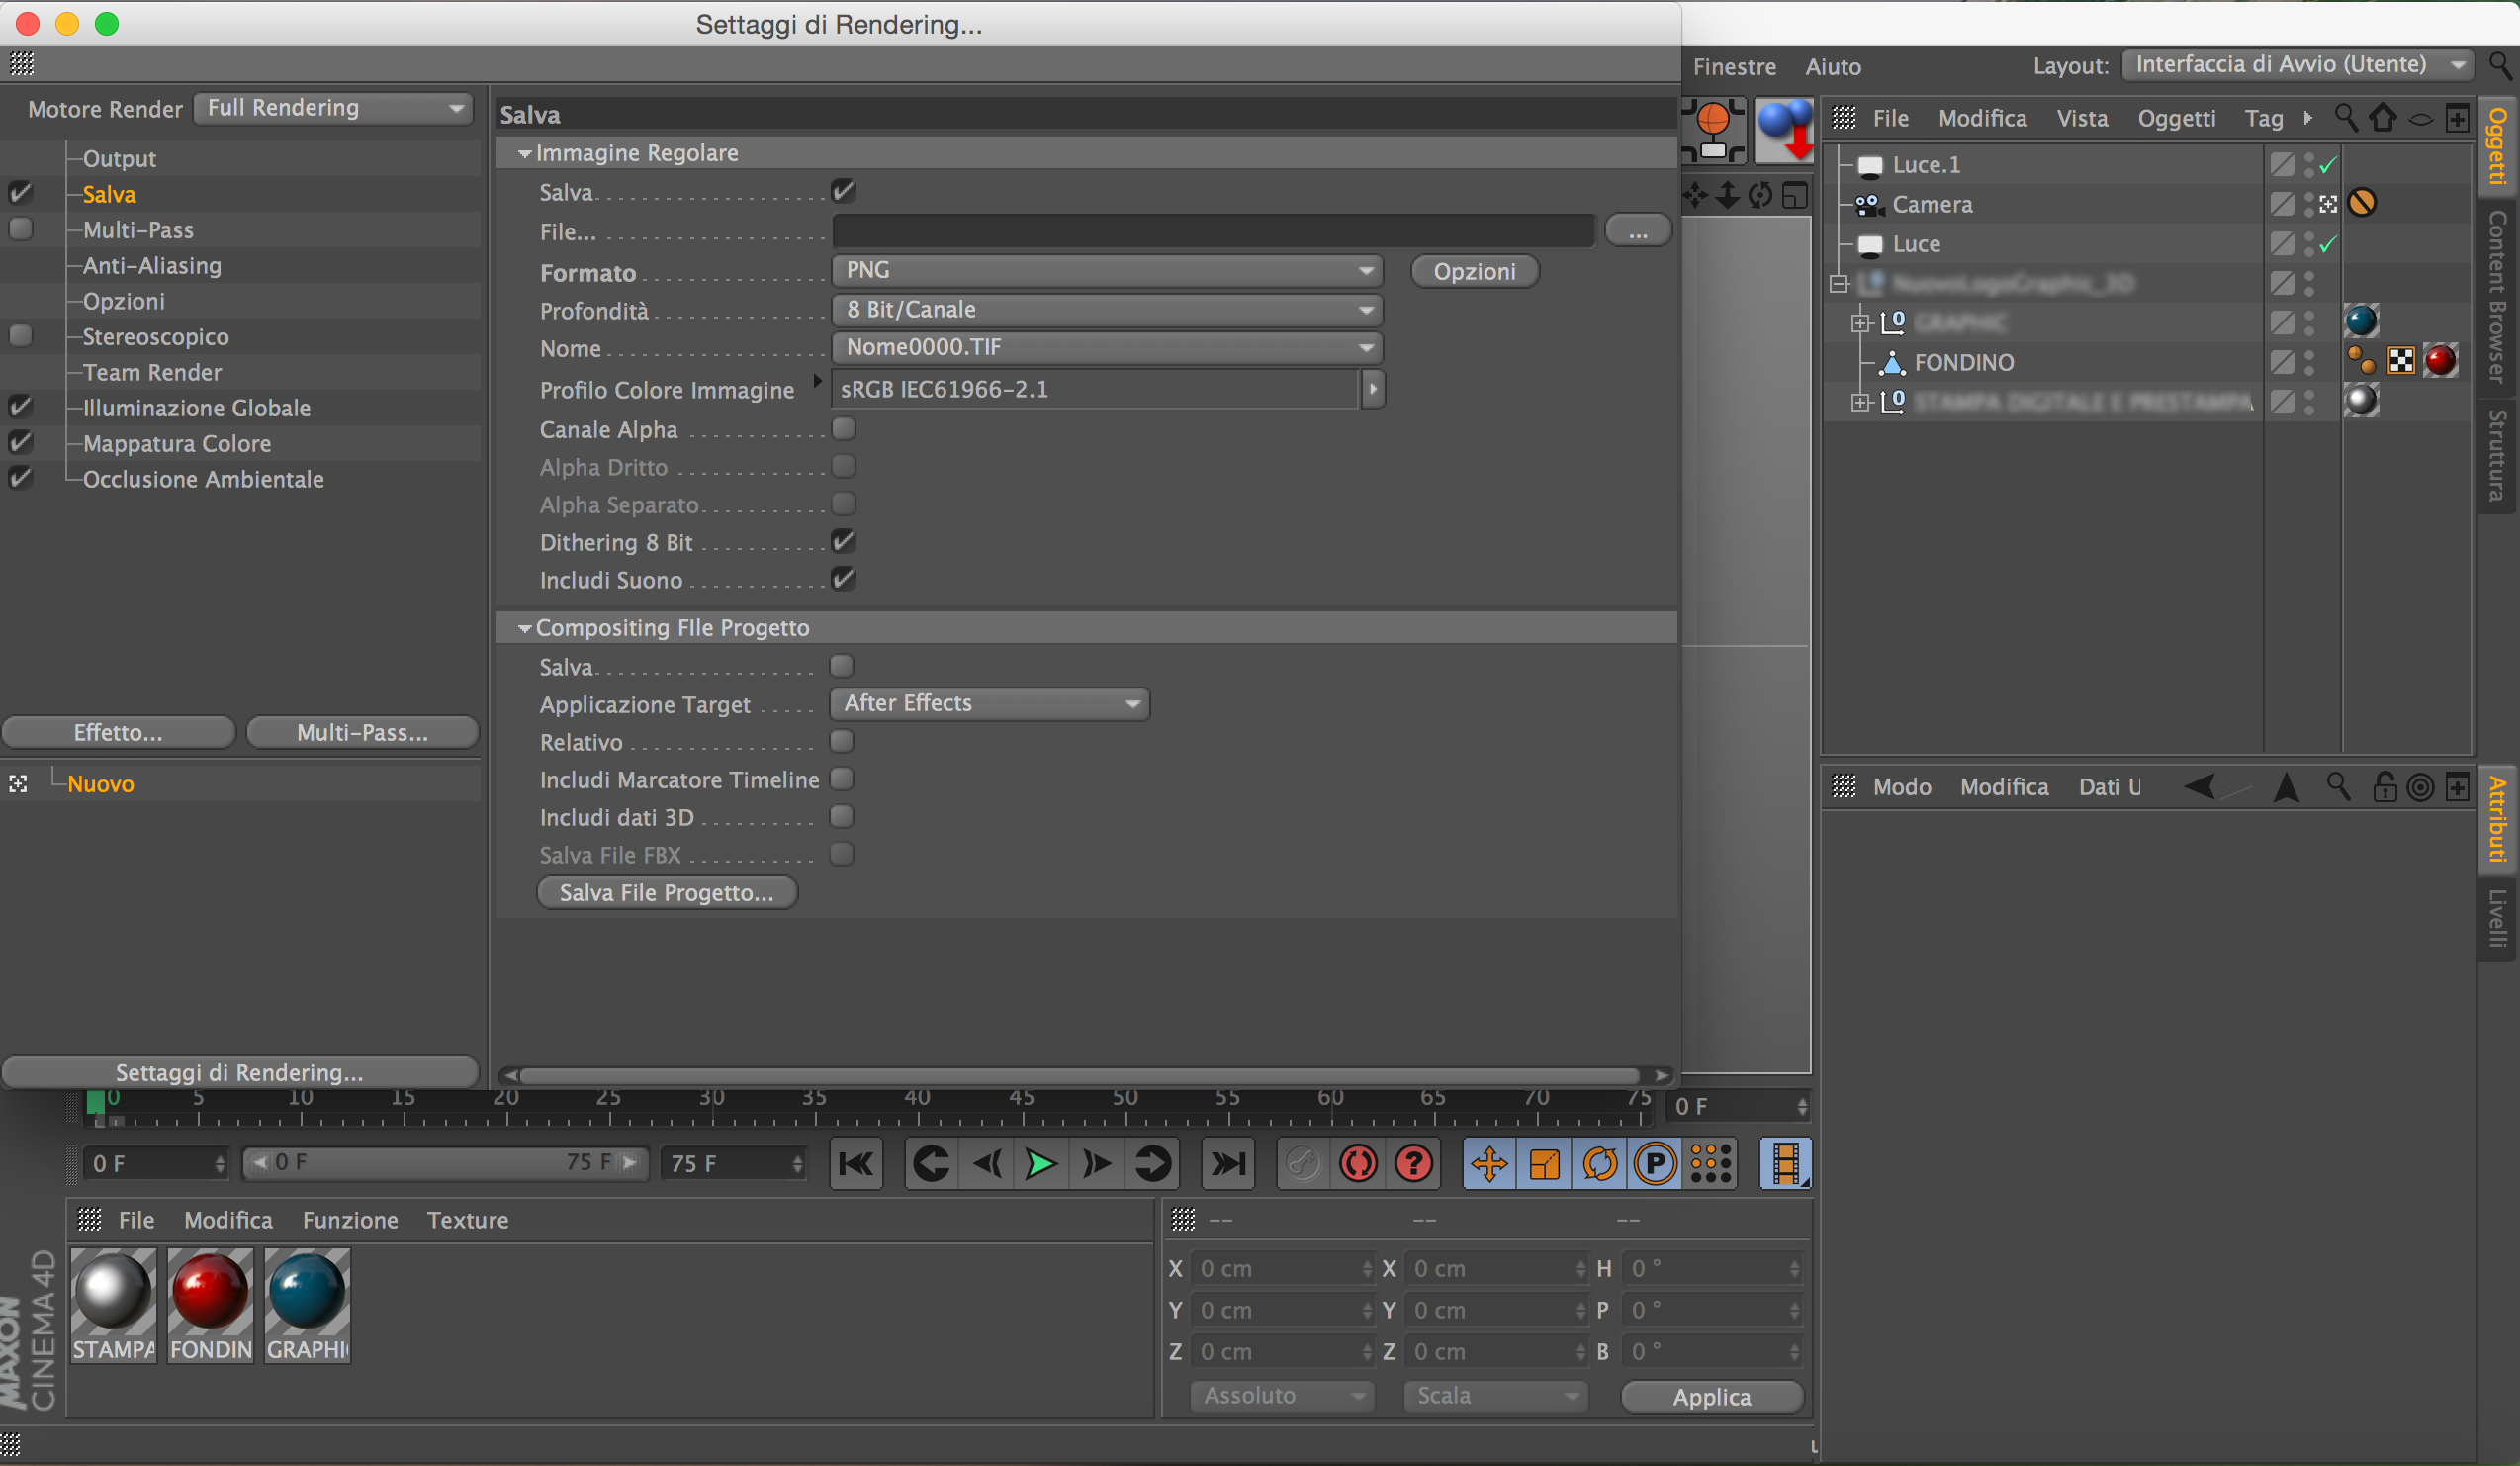The image size is (2520, 1466).
Task: Click the question mark keyframe selection icon
Action: [1413, 1163]
